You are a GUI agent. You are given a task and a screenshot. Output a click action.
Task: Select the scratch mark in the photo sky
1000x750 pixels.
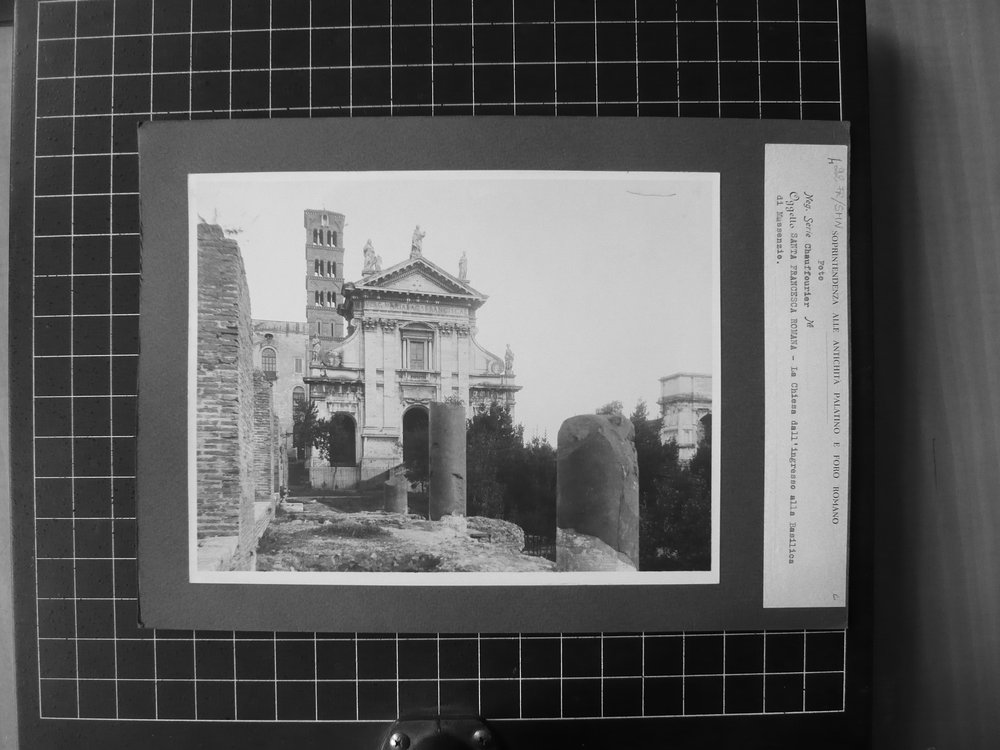point(651,193)
